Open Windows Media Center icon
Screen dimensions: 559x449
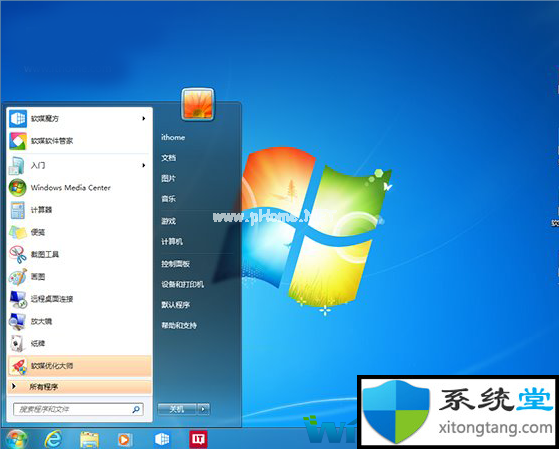pyautogui.click(x=17, y=188)
